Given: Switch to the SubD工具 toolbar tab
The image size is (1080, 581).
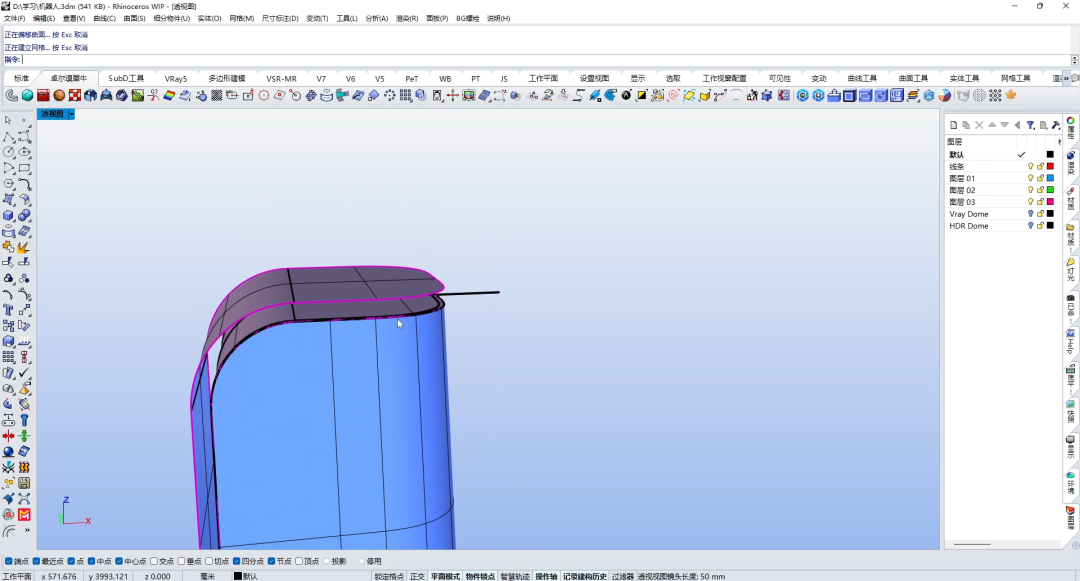Looking at the screenshot, I should click(x=126, y=78).
